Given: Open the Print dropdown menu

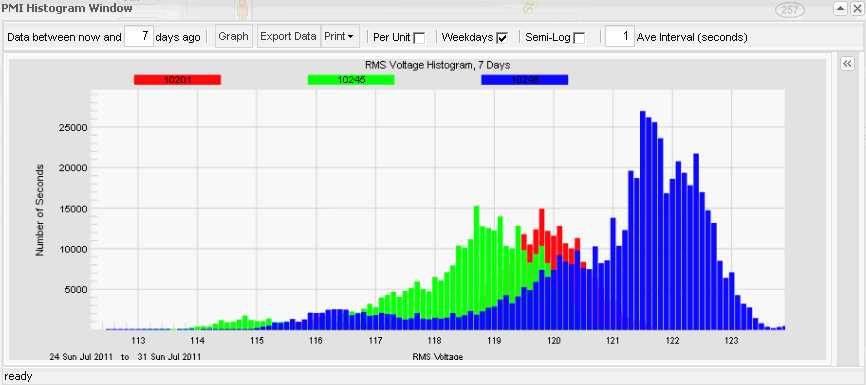Looking at the screenshot, I should pos(340,37).
